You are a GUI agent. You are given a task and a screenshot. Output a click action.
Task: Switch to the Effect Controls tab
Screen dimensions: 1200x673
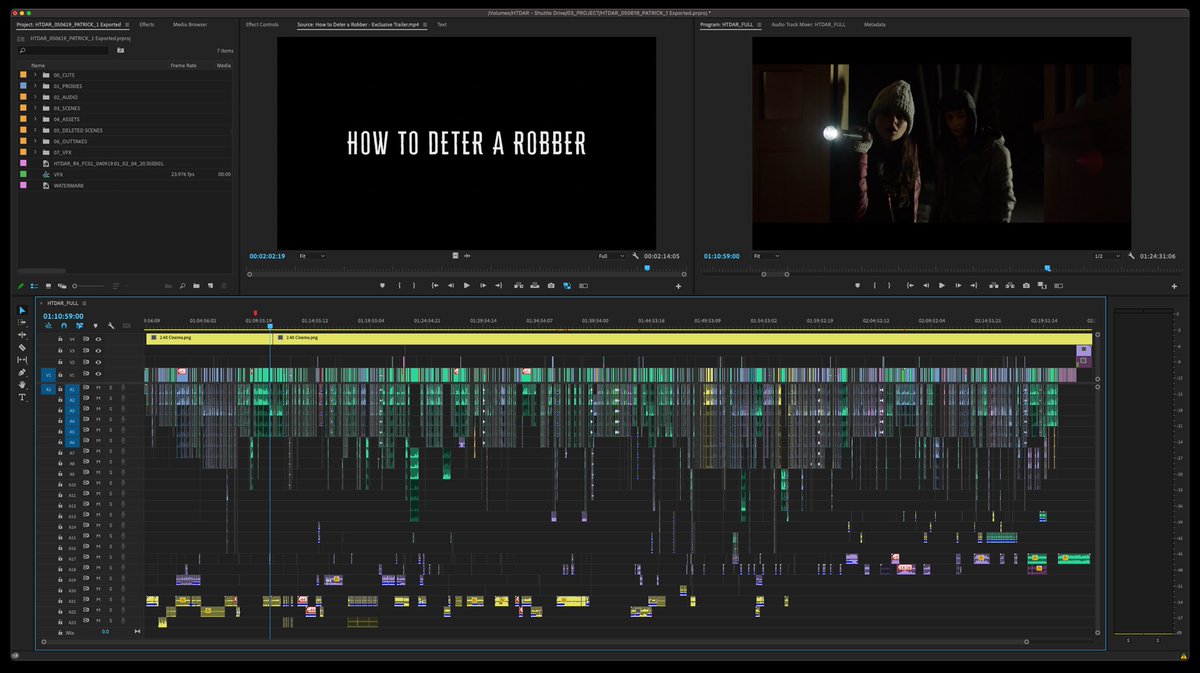(262, 24)
